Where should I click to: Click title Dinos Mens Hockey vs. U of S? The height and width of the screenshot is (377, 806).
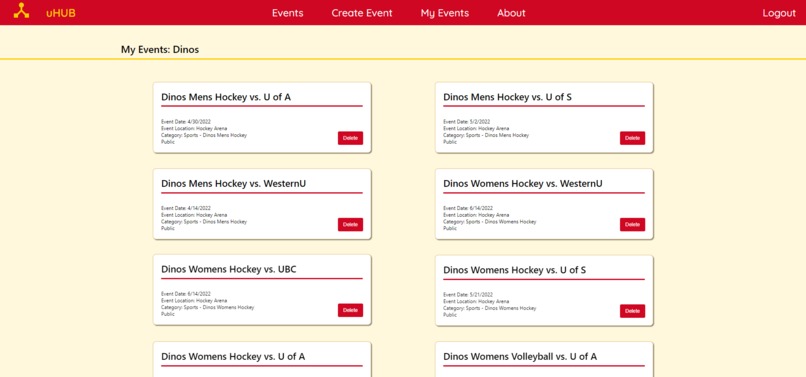pos(507,97)
